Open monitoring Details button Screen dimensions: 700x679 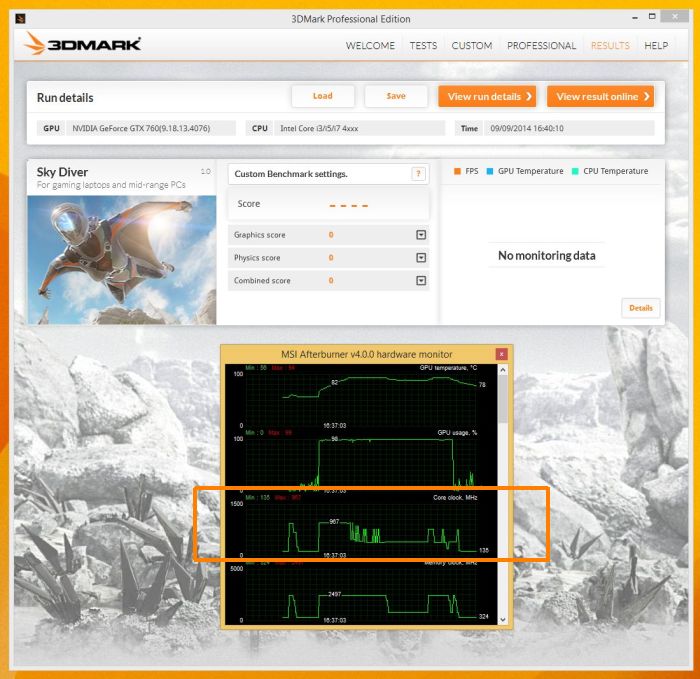tap(641, 308)
